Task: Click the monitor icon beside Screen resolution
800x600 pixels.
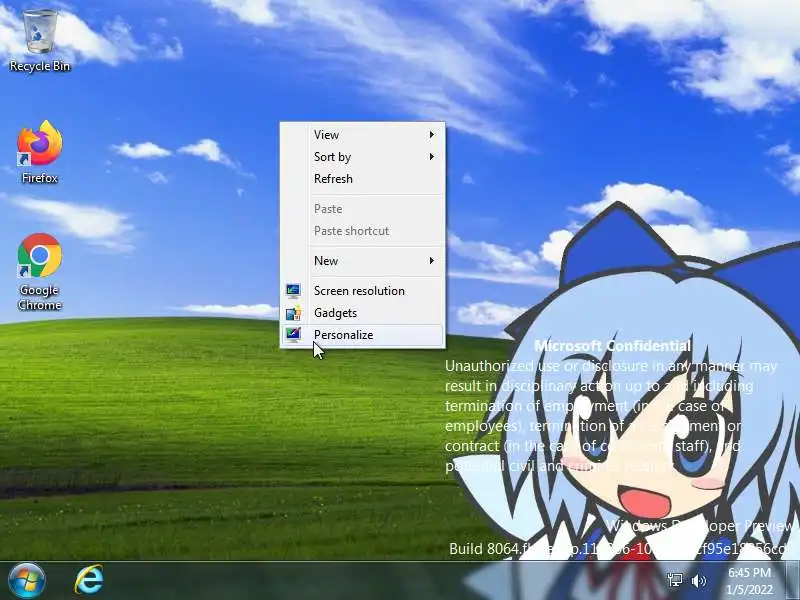Action: (293, 291)
